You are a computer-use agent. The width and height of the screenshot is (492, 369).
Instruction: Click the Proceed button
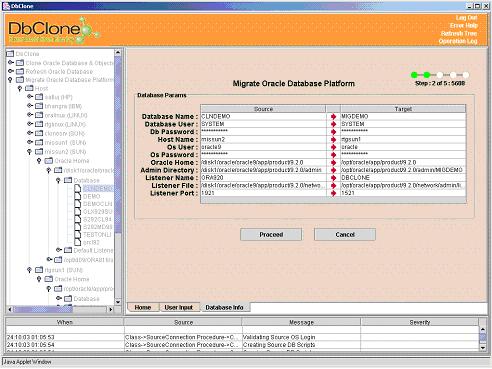point(271,235)
